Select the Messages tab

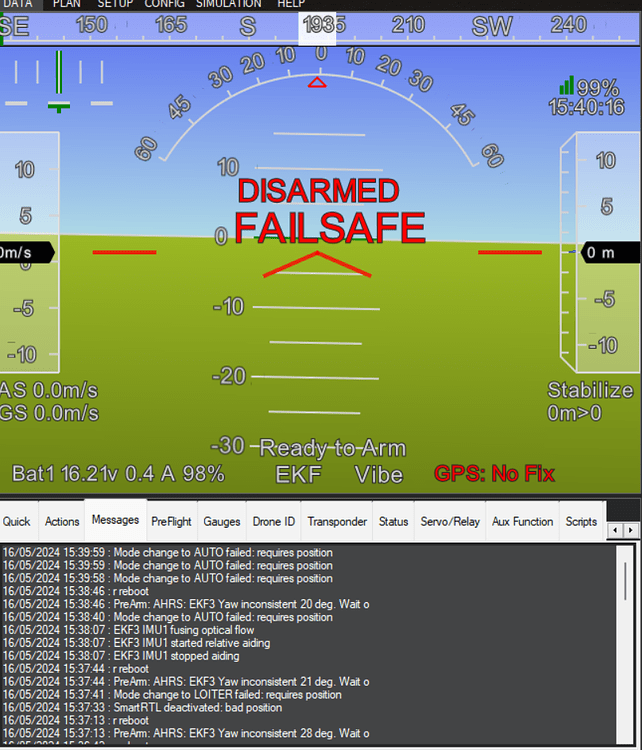[115, 520]
